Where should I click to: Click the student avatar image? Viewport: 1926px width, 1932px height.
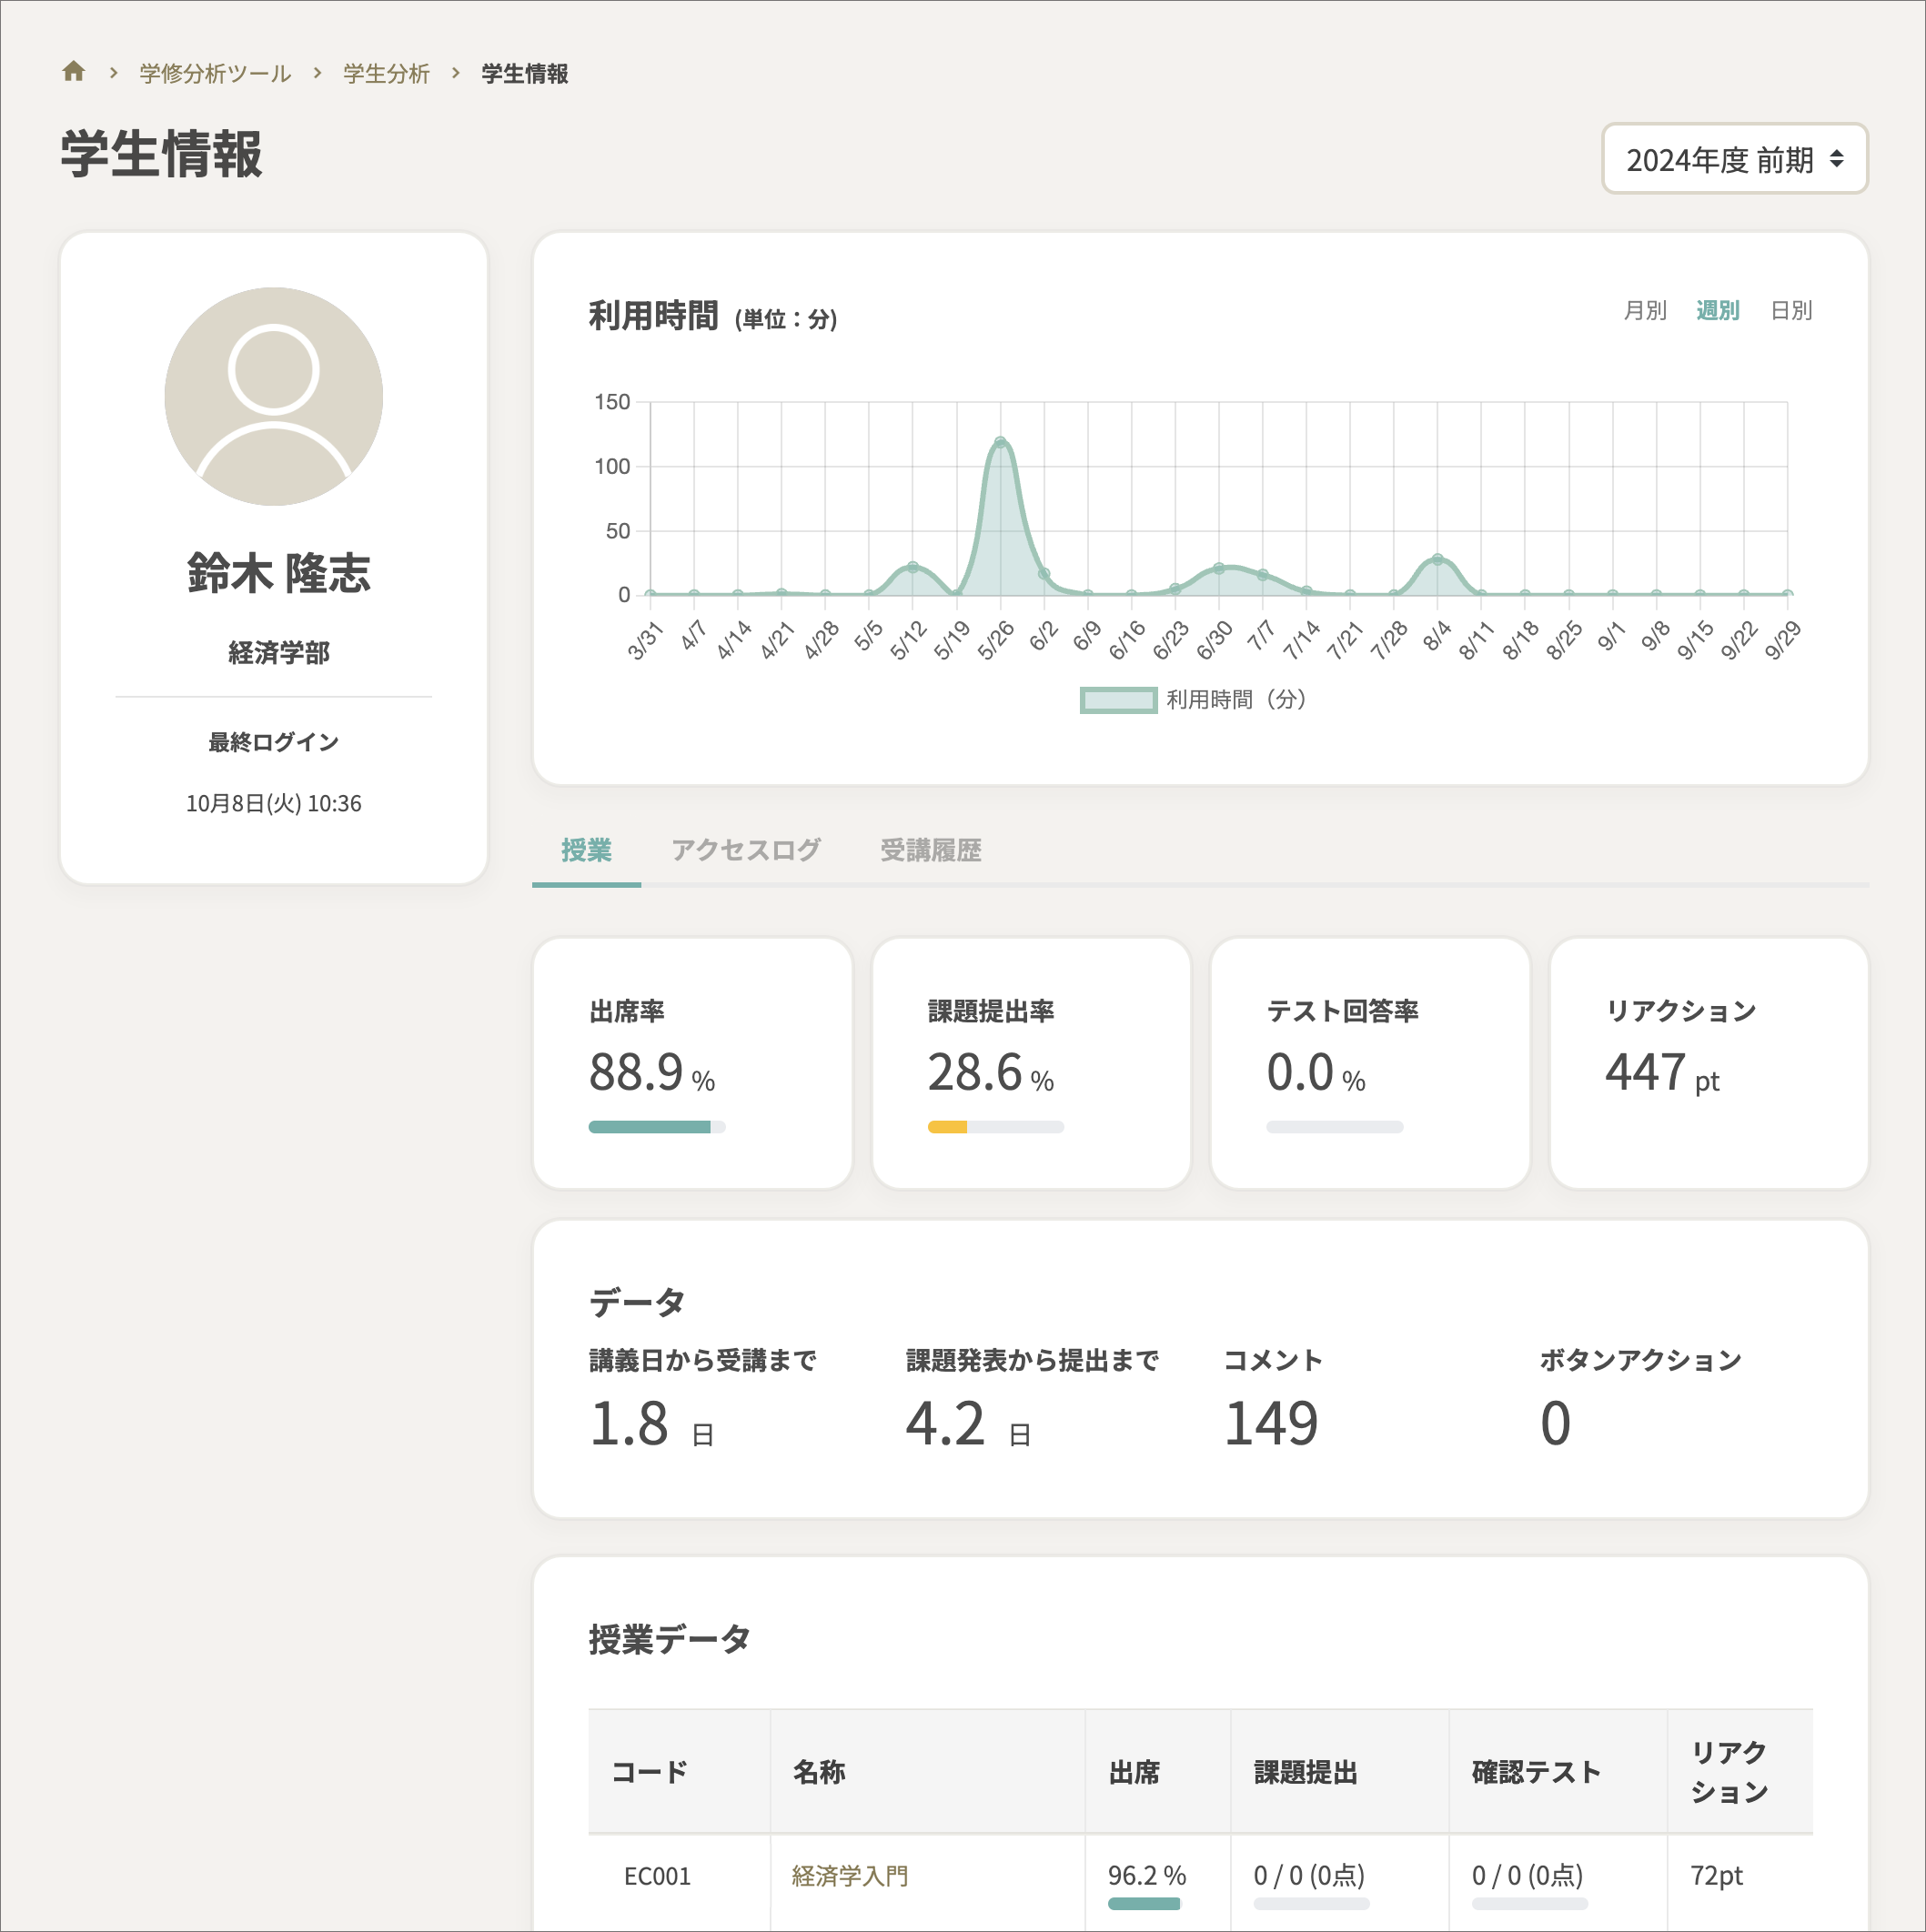click(x=273, y=396)
